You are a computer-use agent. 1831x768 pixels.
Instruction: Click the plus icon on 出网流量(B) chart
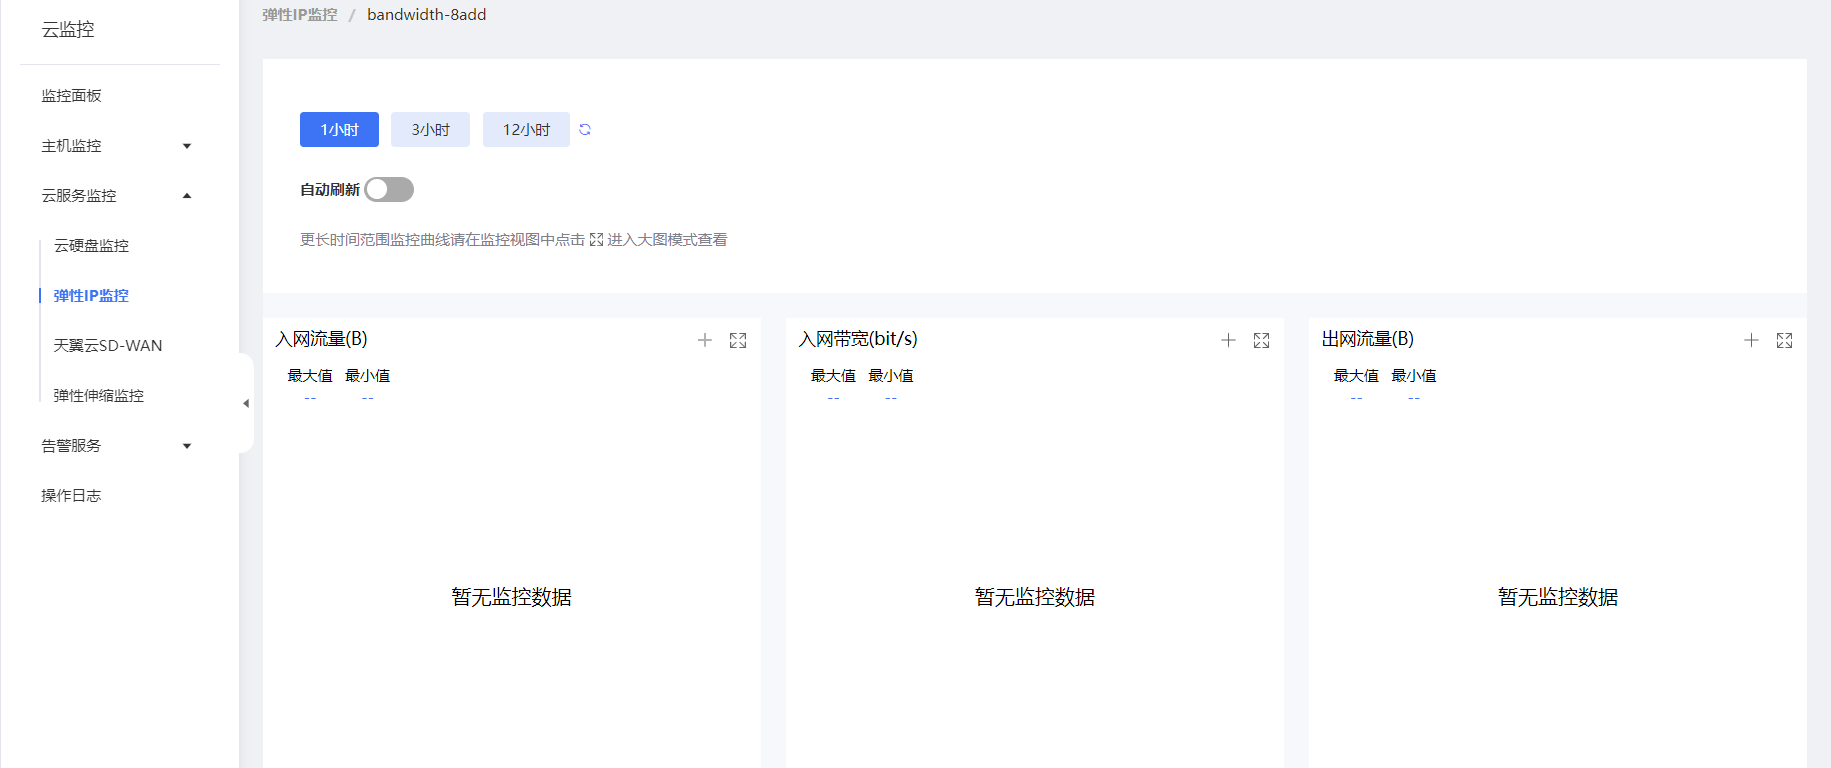click(1751, 340)
